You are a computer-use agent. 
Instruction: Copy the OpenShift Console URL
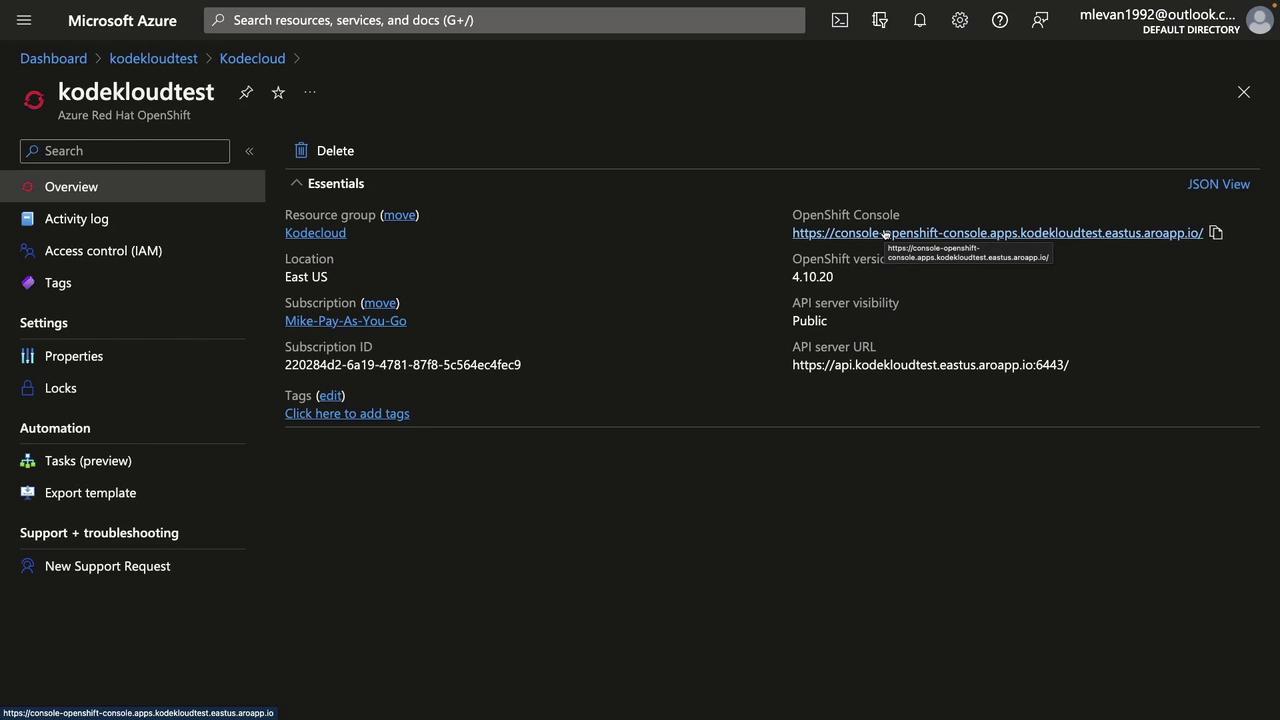click(1216, 233)
